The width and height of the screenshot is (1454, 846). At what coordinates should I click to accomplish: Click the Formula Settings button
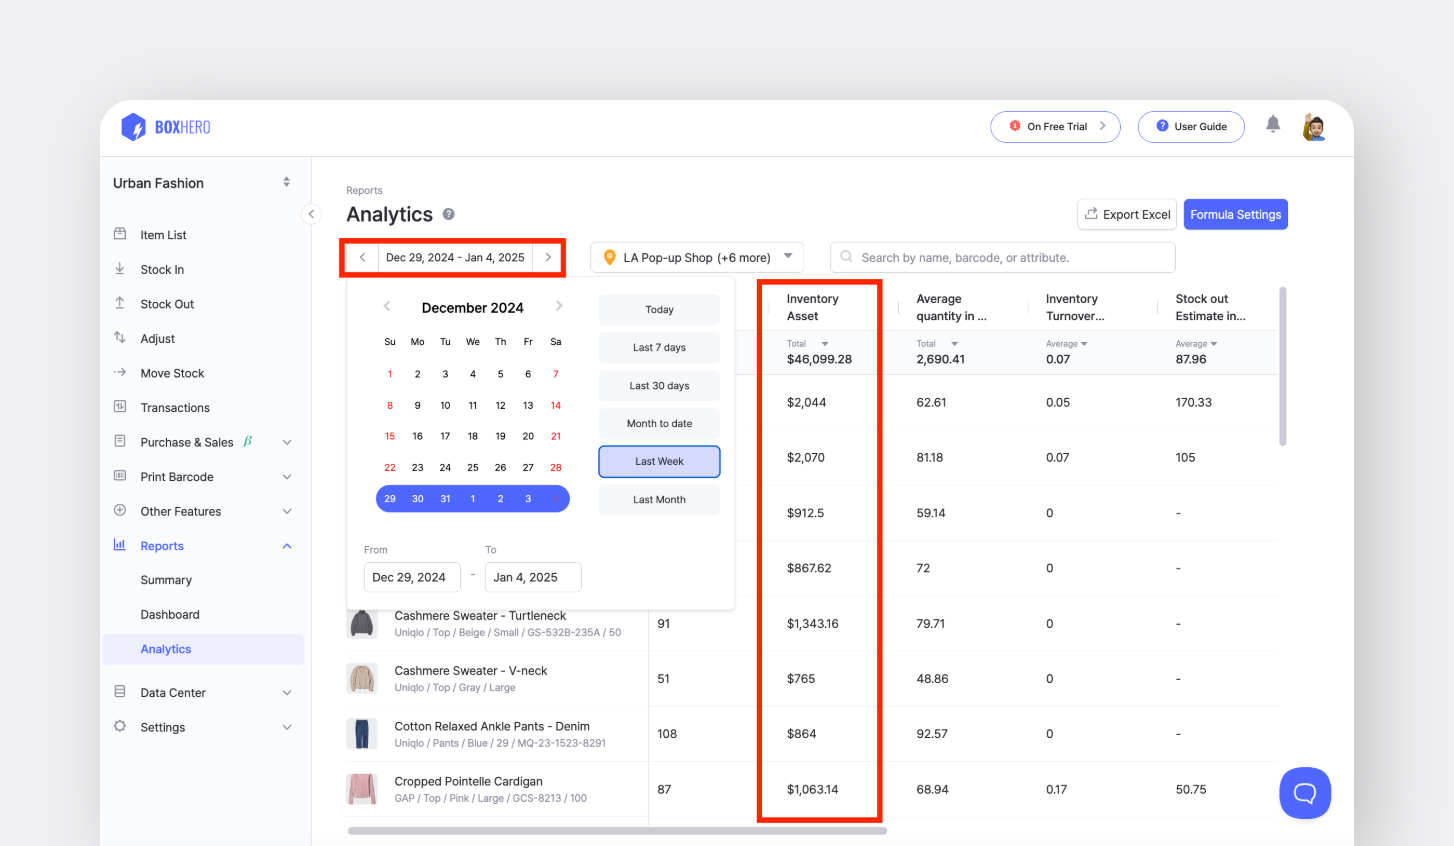tap(1235, 215)
